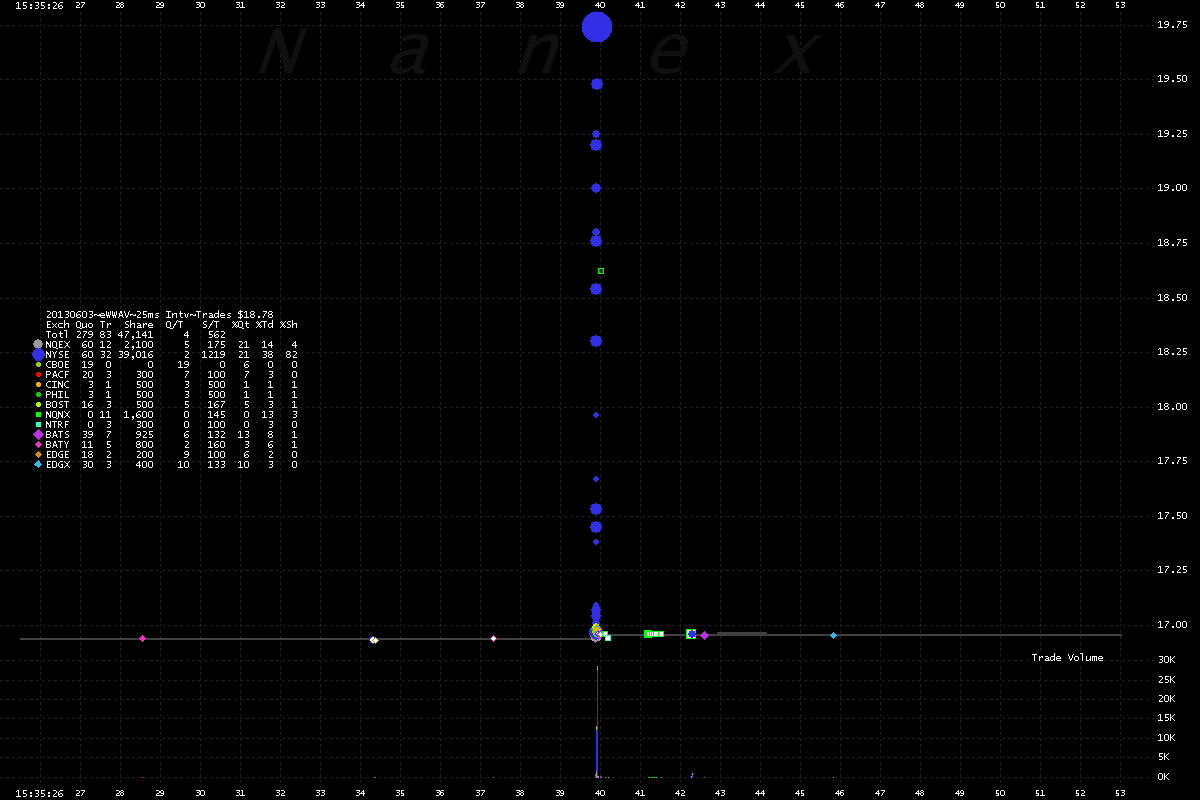The height and width of the screenshot is (800, 1200).
Task: Select the pink diamond trade between seconds 28 and 29
Action: 142,638
